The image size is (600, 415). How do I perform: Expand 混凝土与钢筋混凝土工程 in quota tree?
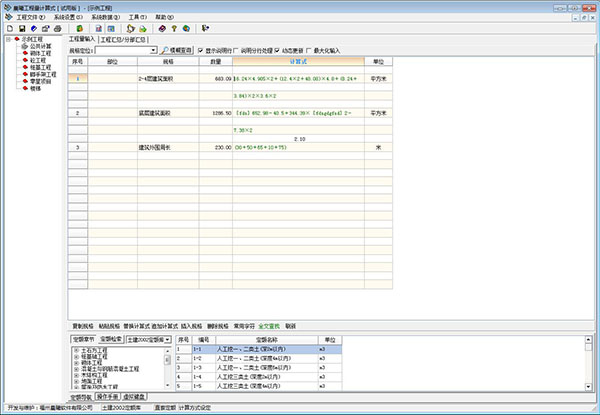(x=77, y=369)
